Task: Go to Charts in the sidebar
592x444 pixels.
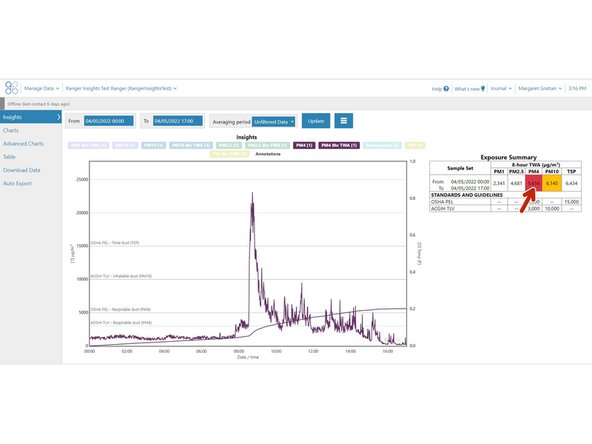Action: [x=11, y=130]
